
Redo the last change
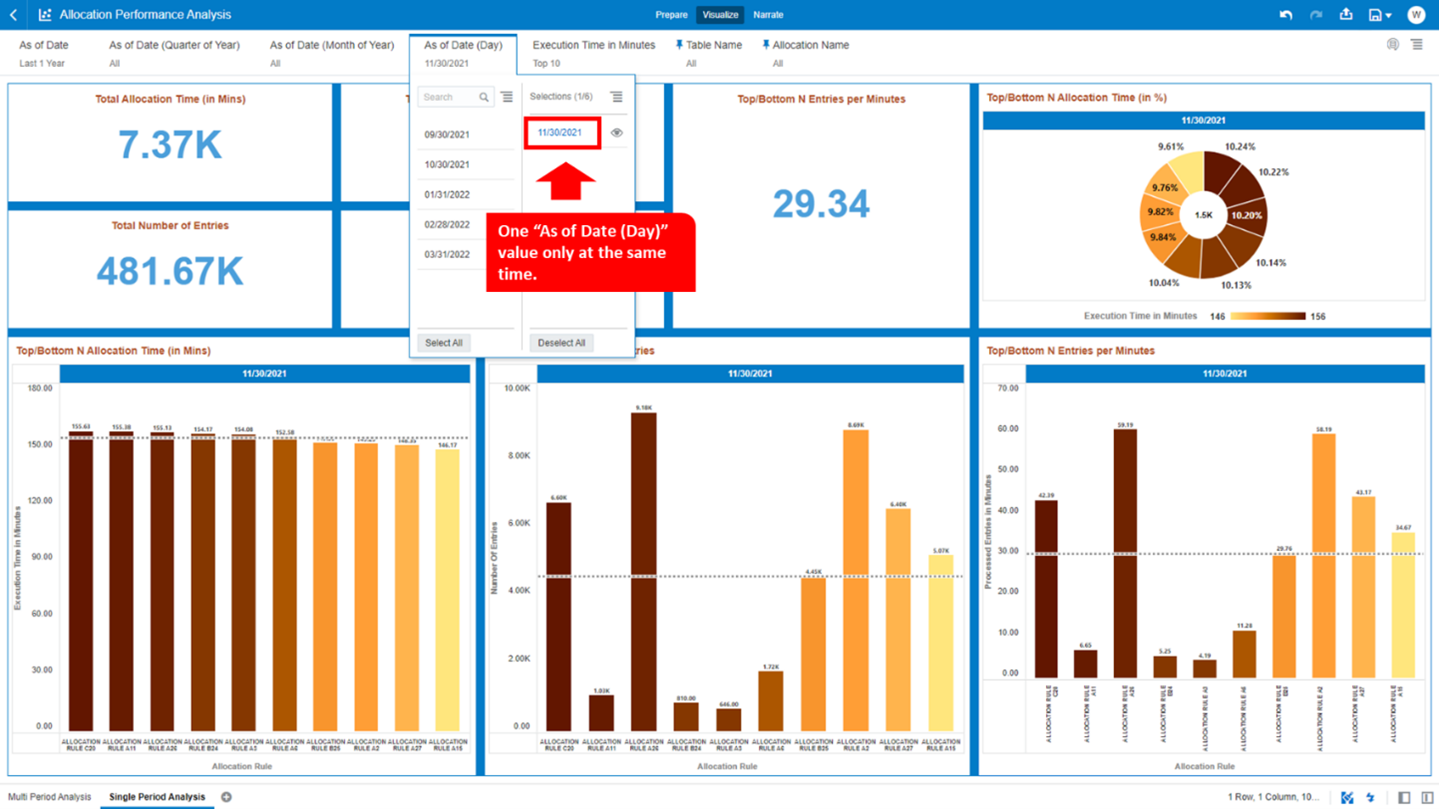pos(1316,15)
